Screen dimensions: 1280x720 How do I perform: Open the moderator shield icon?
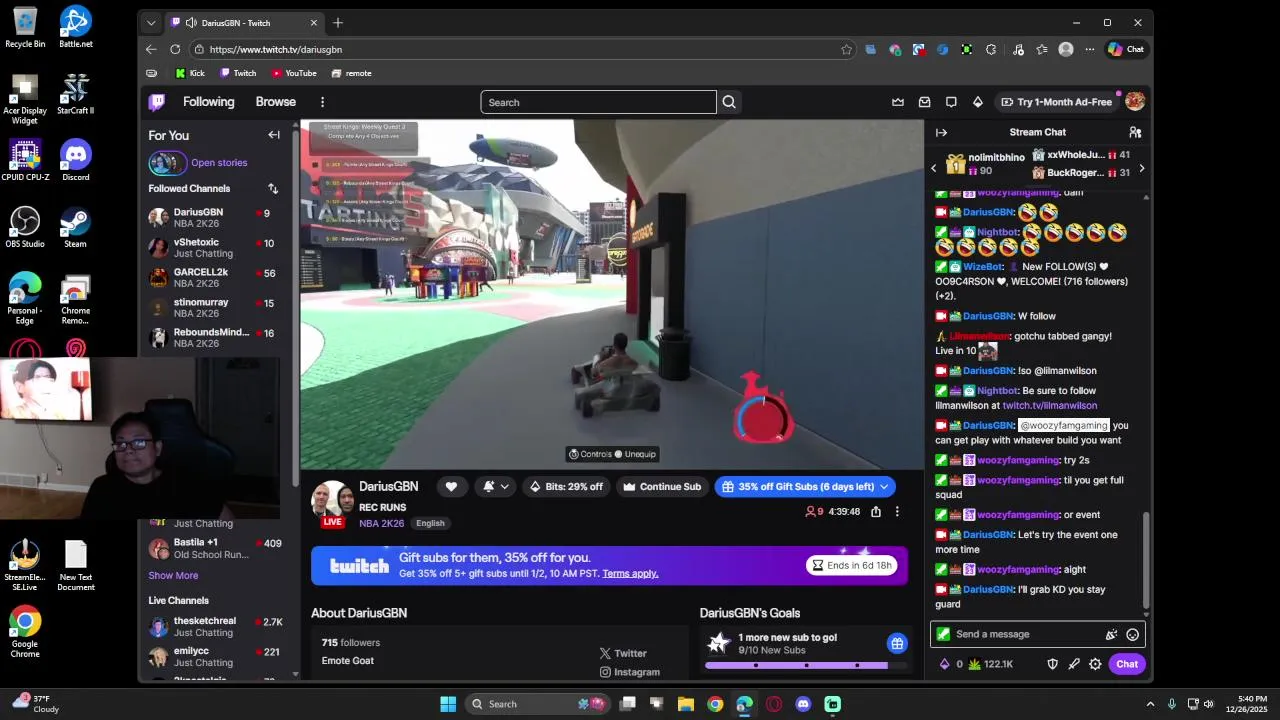[x=1052, y=664]
